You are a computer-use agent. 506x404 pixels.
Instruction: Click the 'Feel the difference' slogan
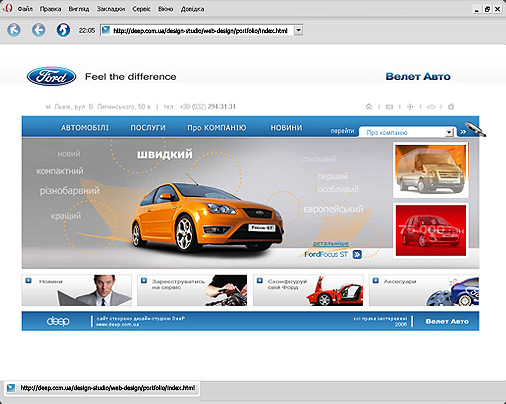(130, 77)
